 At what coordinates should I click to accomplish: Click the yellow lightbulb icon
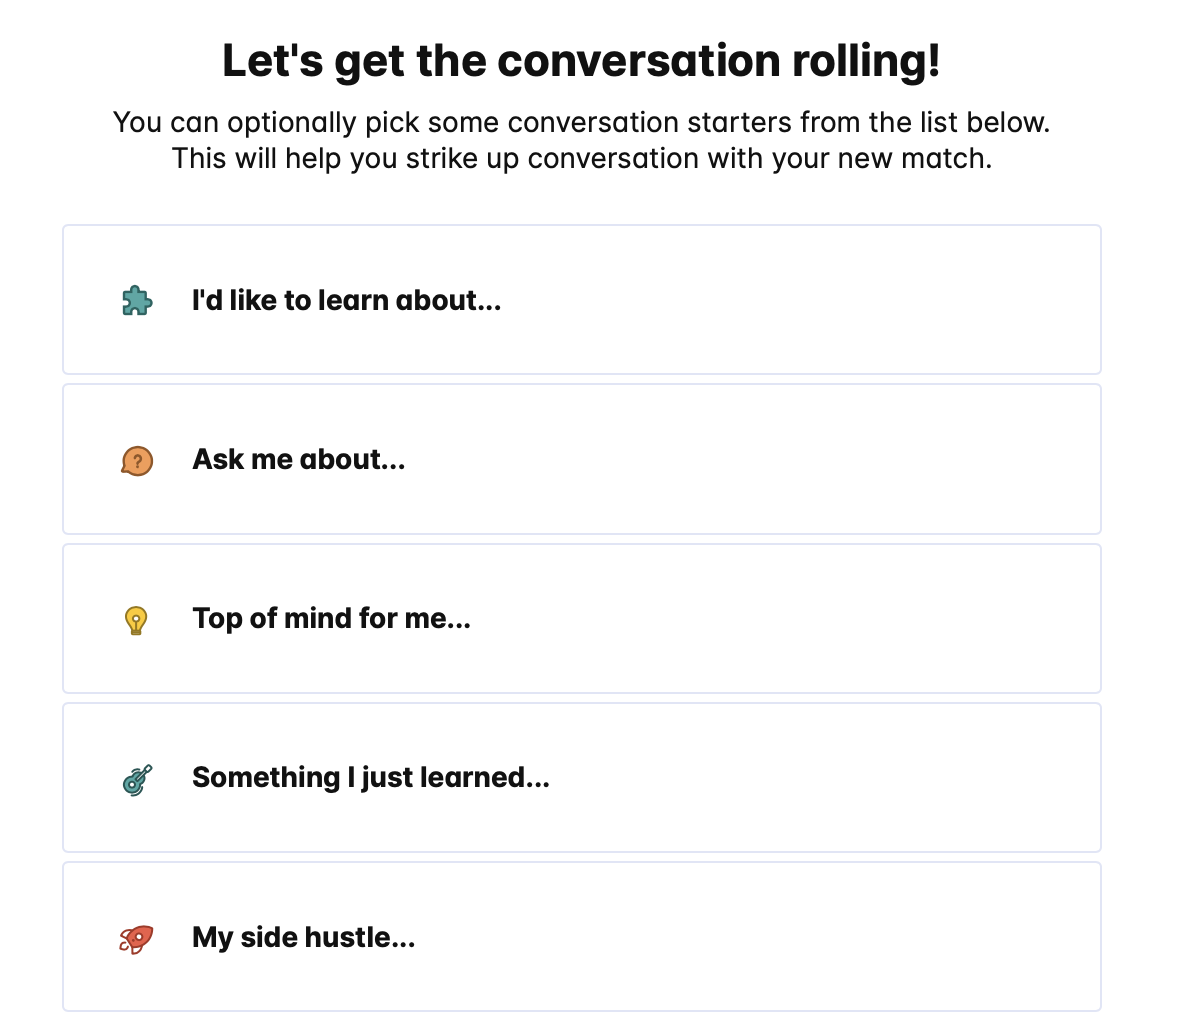tap(136, 620)
